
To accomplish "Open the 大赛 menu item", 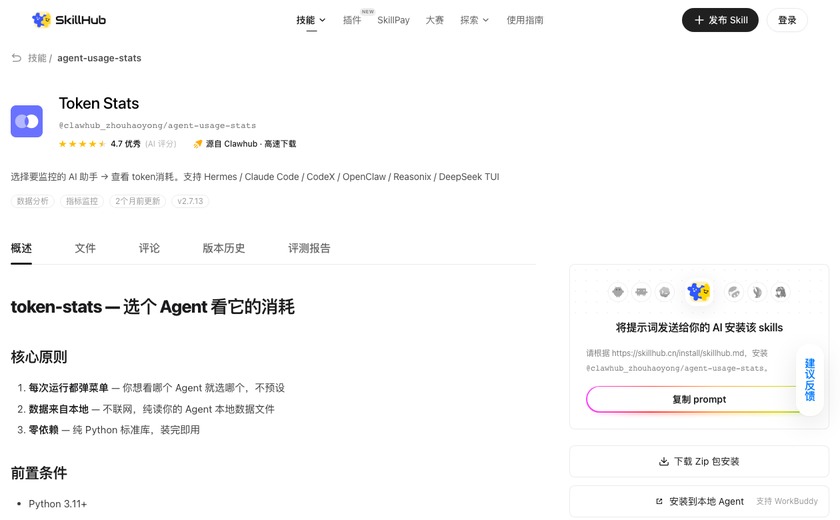I will pos(434,20).
